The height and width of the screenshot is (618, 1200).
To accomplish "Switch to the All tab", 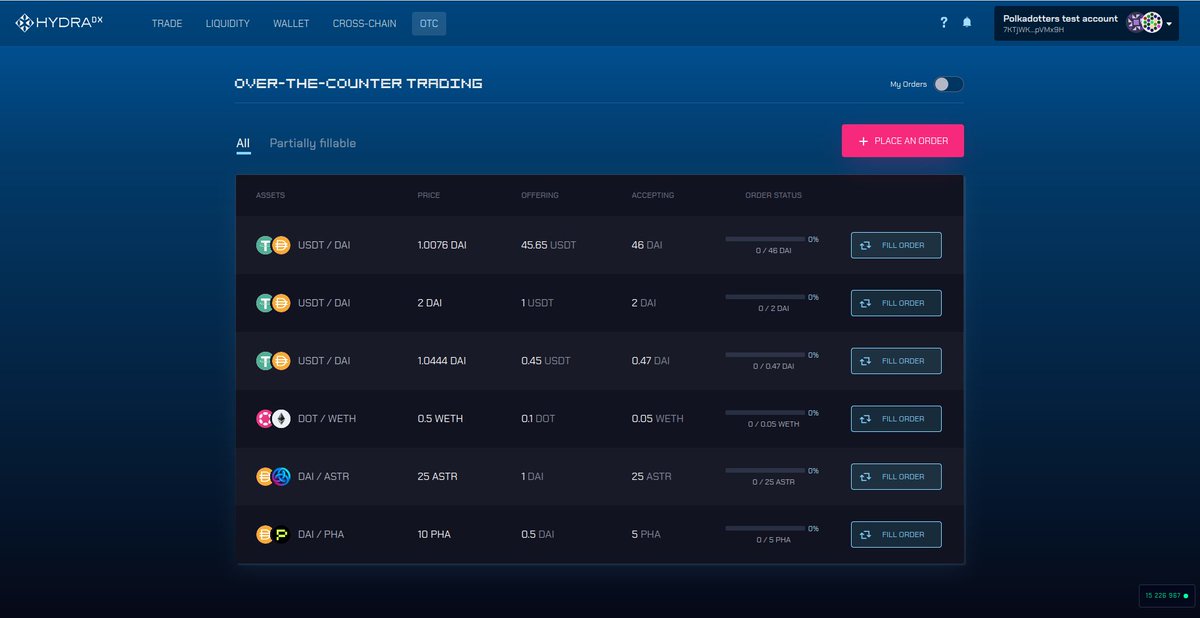I will [243, 144].
